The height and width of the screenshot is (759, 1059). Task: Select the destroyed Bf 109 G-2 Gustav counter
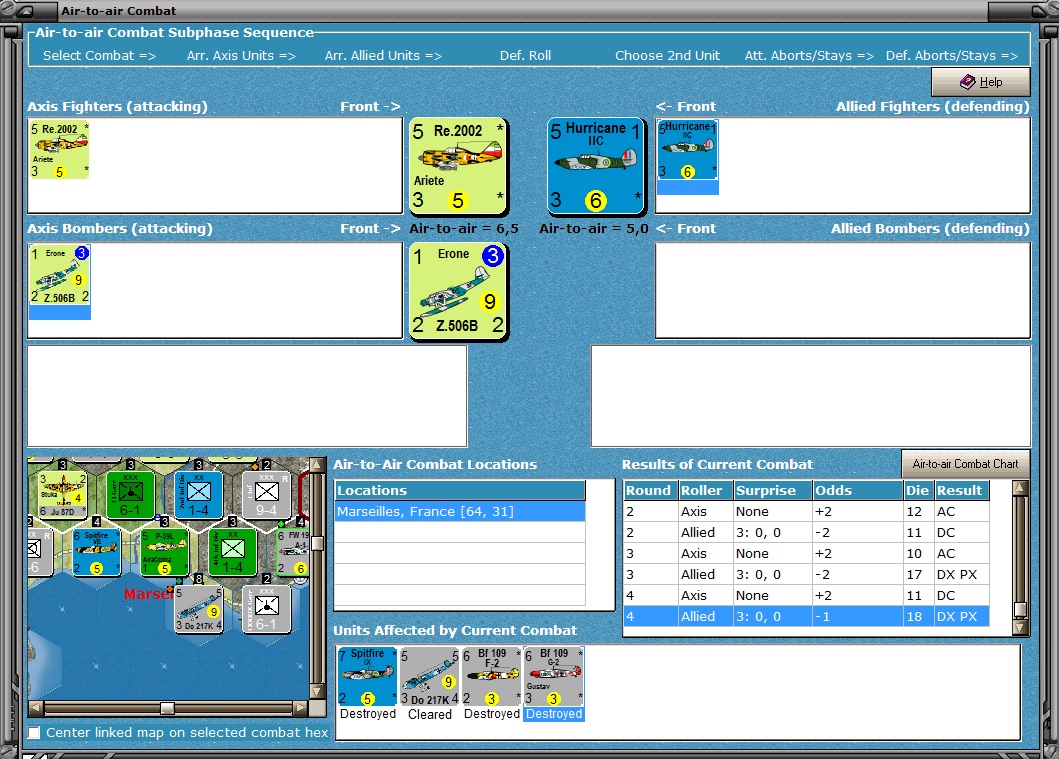[554, 677]
